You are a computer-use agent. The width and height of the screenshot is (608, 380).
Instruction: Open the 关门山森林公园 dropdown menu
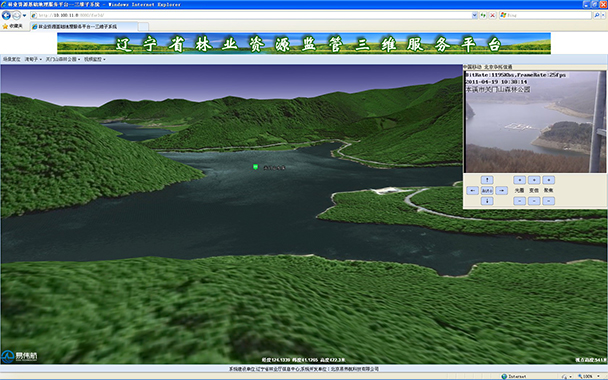coord(63,59)
